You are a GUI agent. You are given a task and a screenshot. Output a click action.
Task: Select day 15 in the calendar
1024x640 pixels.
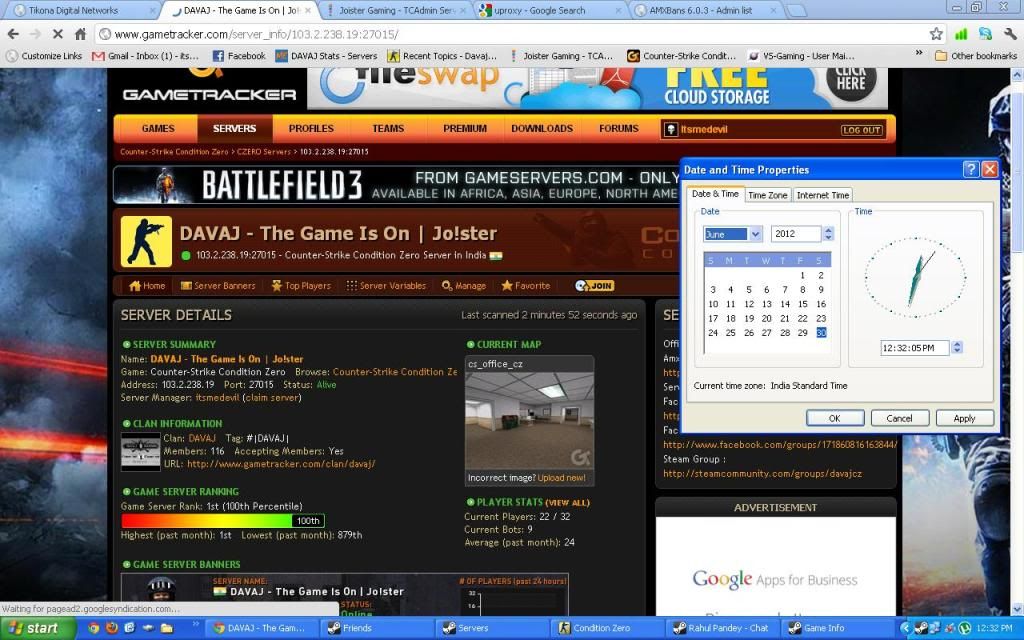point(803,304)
